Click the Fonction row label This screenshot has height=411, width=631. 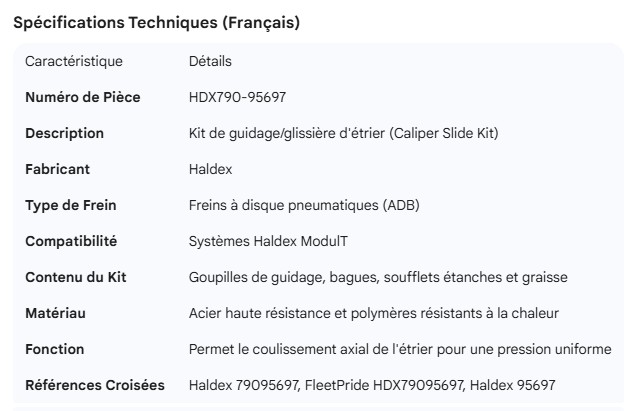55,350
